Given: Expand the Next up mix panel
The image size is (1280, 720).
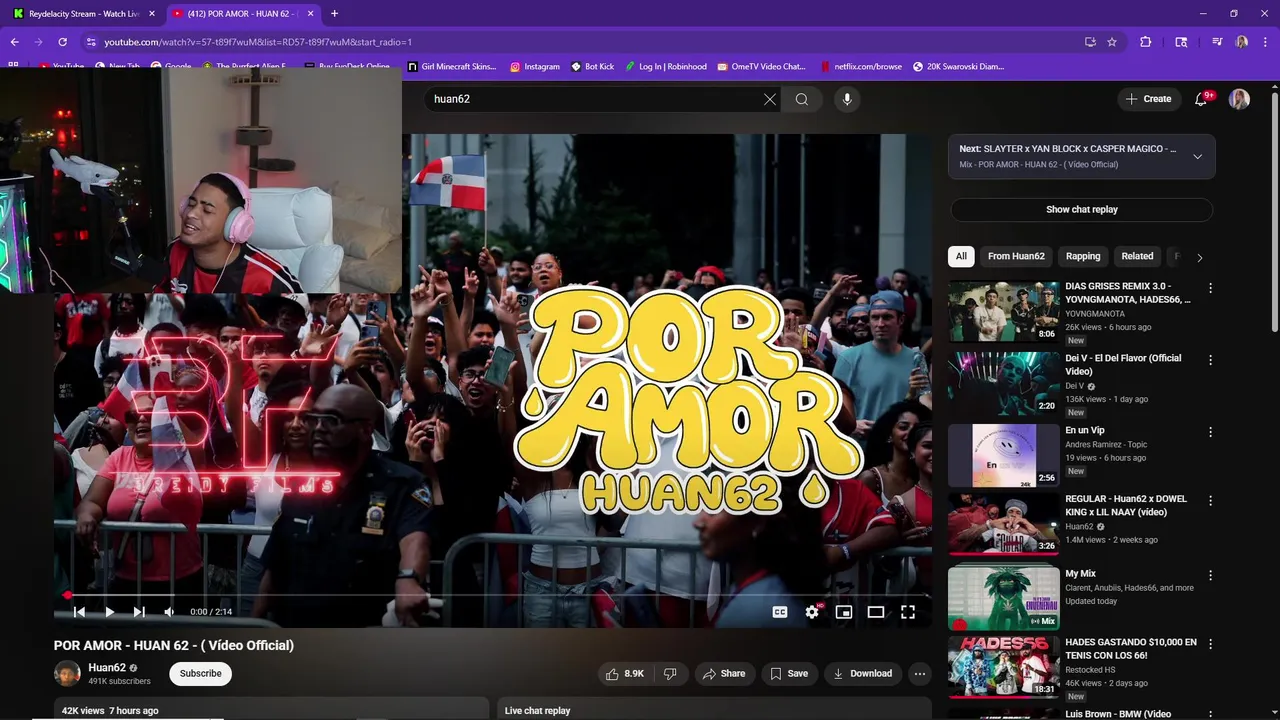Looking at the screenshot, I should tap(1197, 156).
